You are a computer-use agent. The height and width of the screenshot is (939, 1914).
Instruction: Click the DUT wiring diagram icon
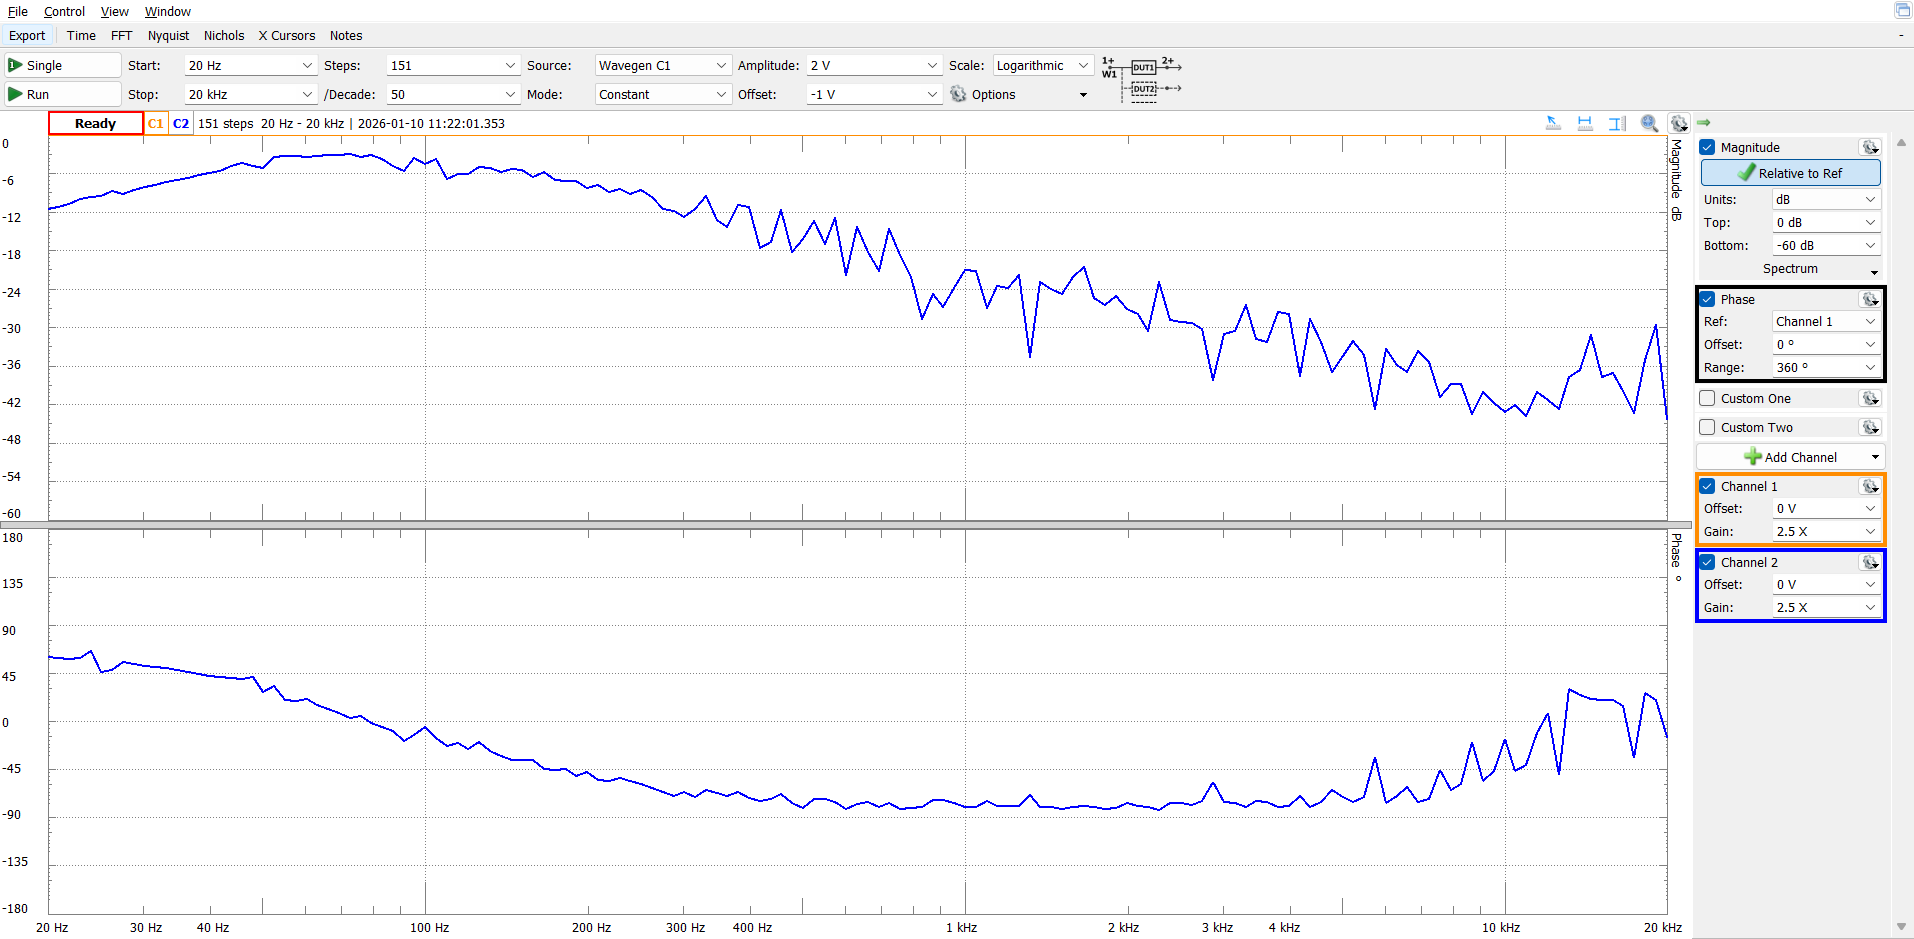[1142, 78]
